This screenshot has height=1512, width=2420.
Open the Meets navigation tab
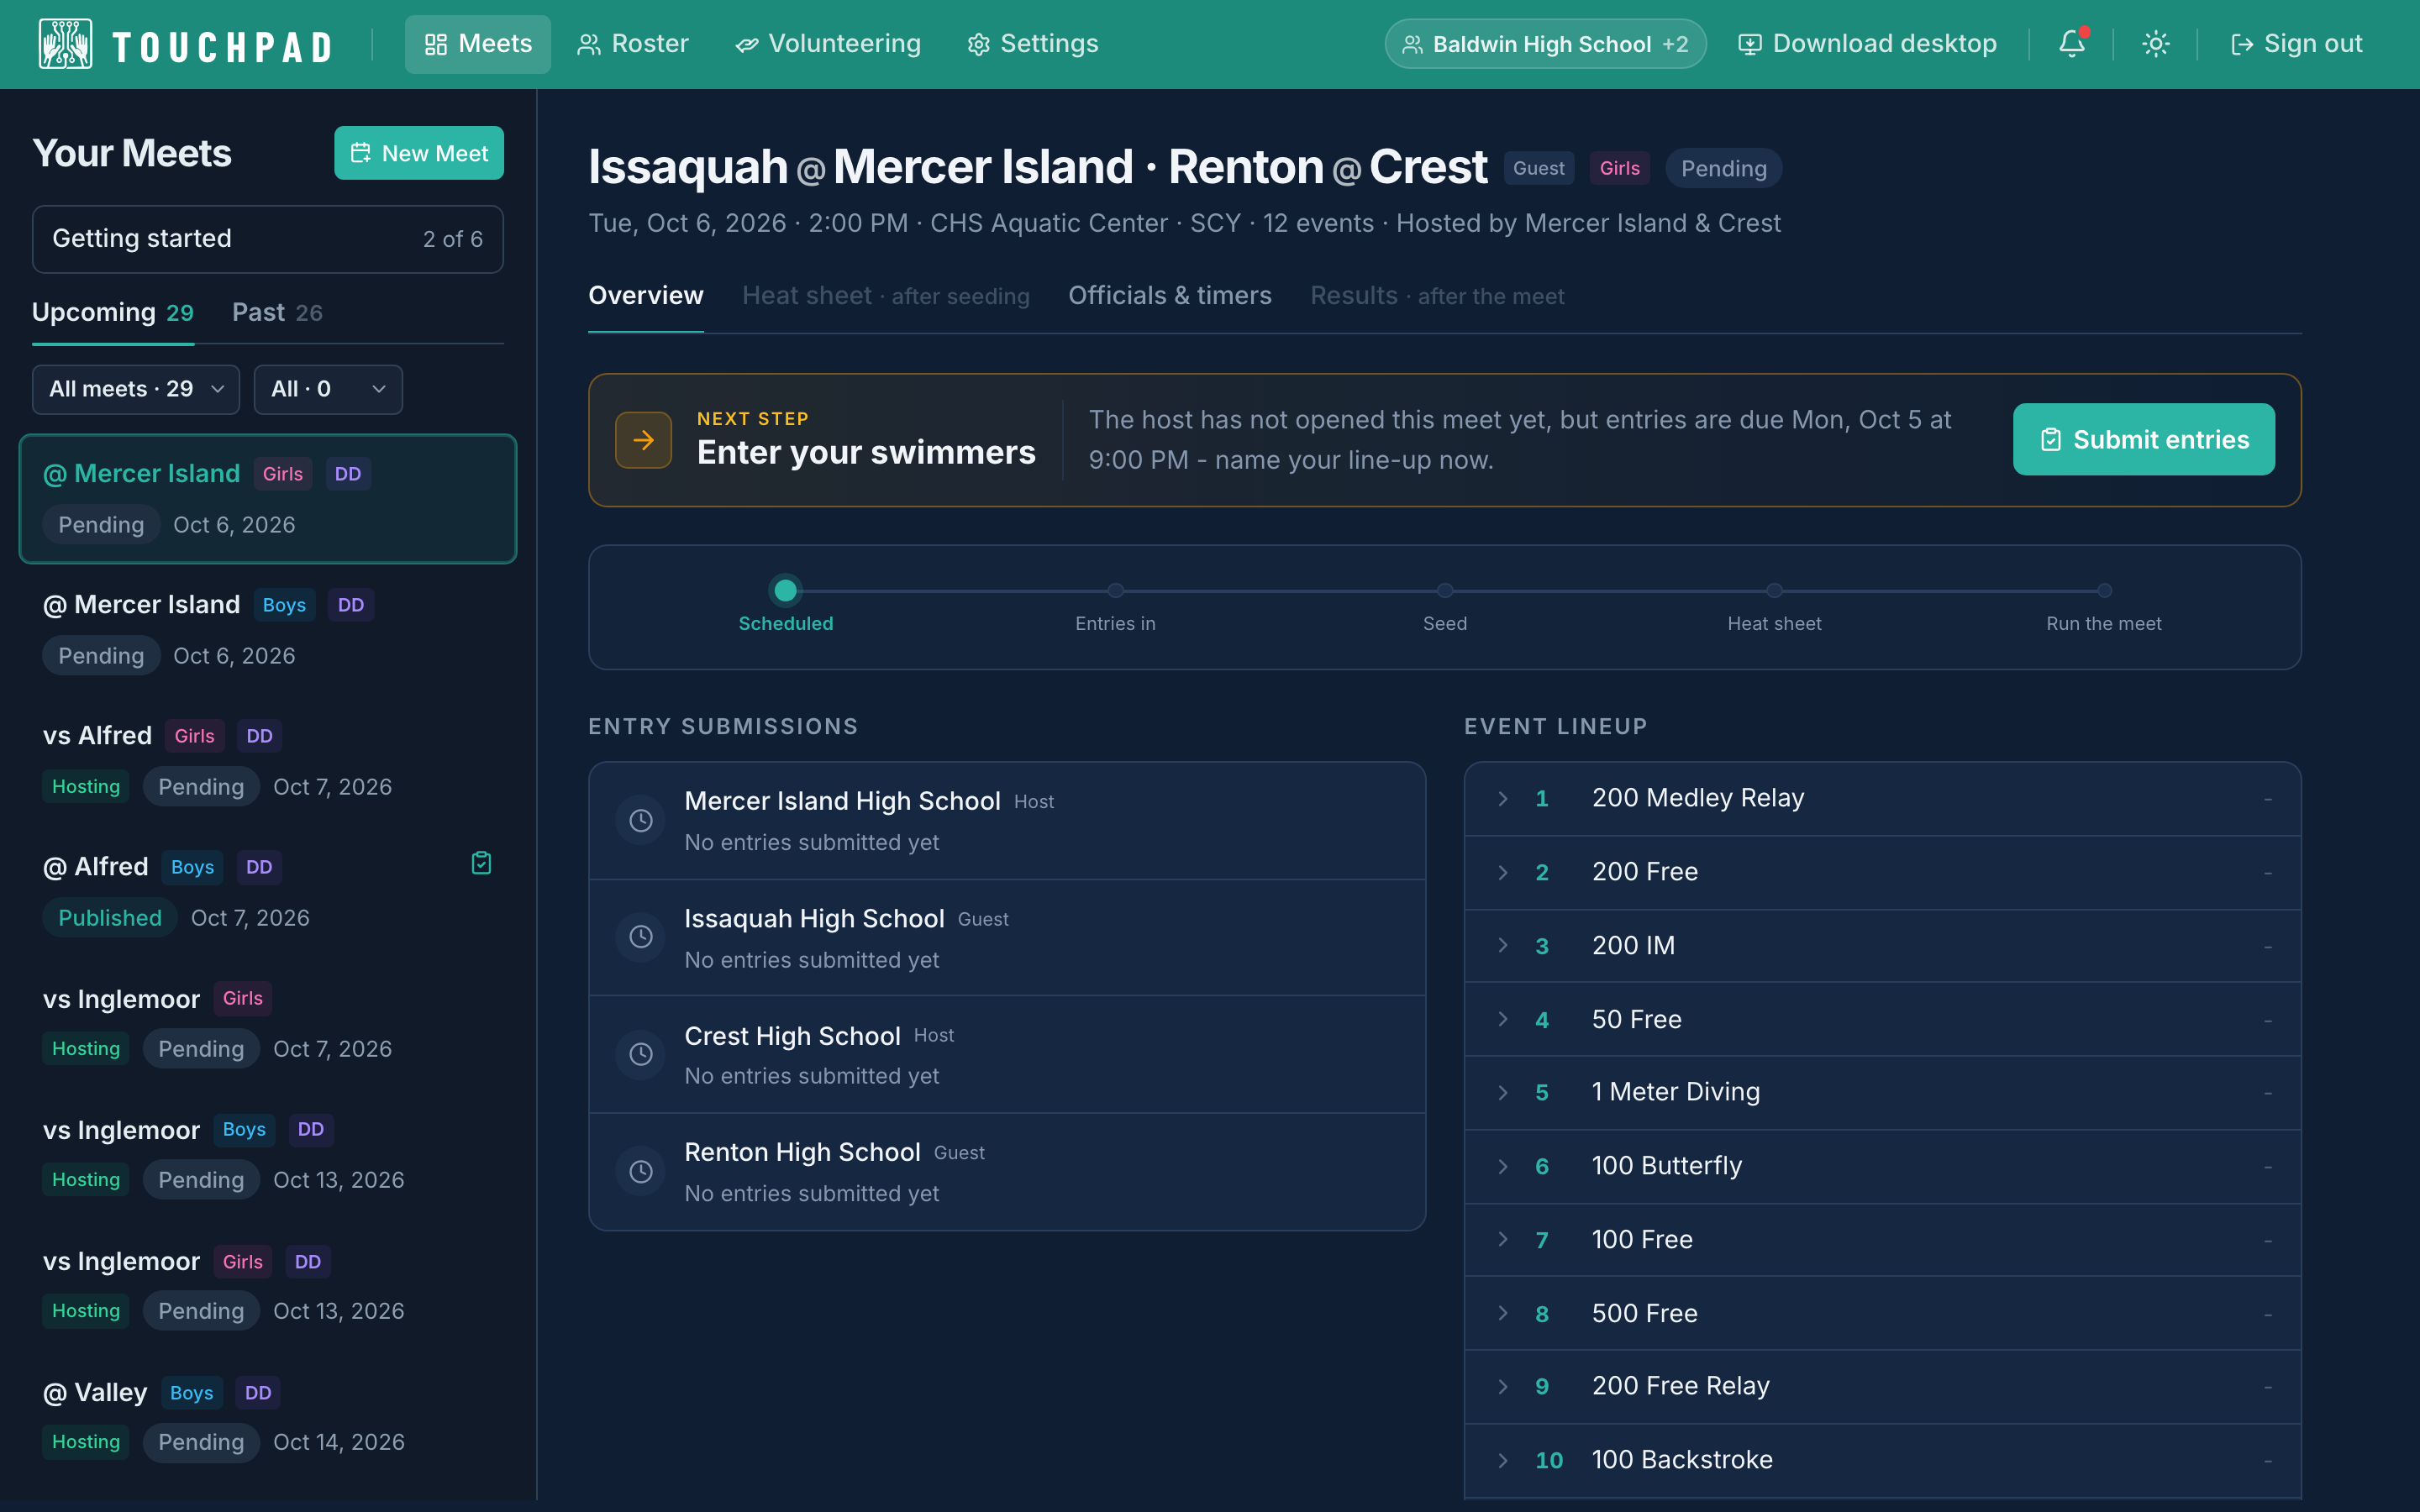point(478,44)
